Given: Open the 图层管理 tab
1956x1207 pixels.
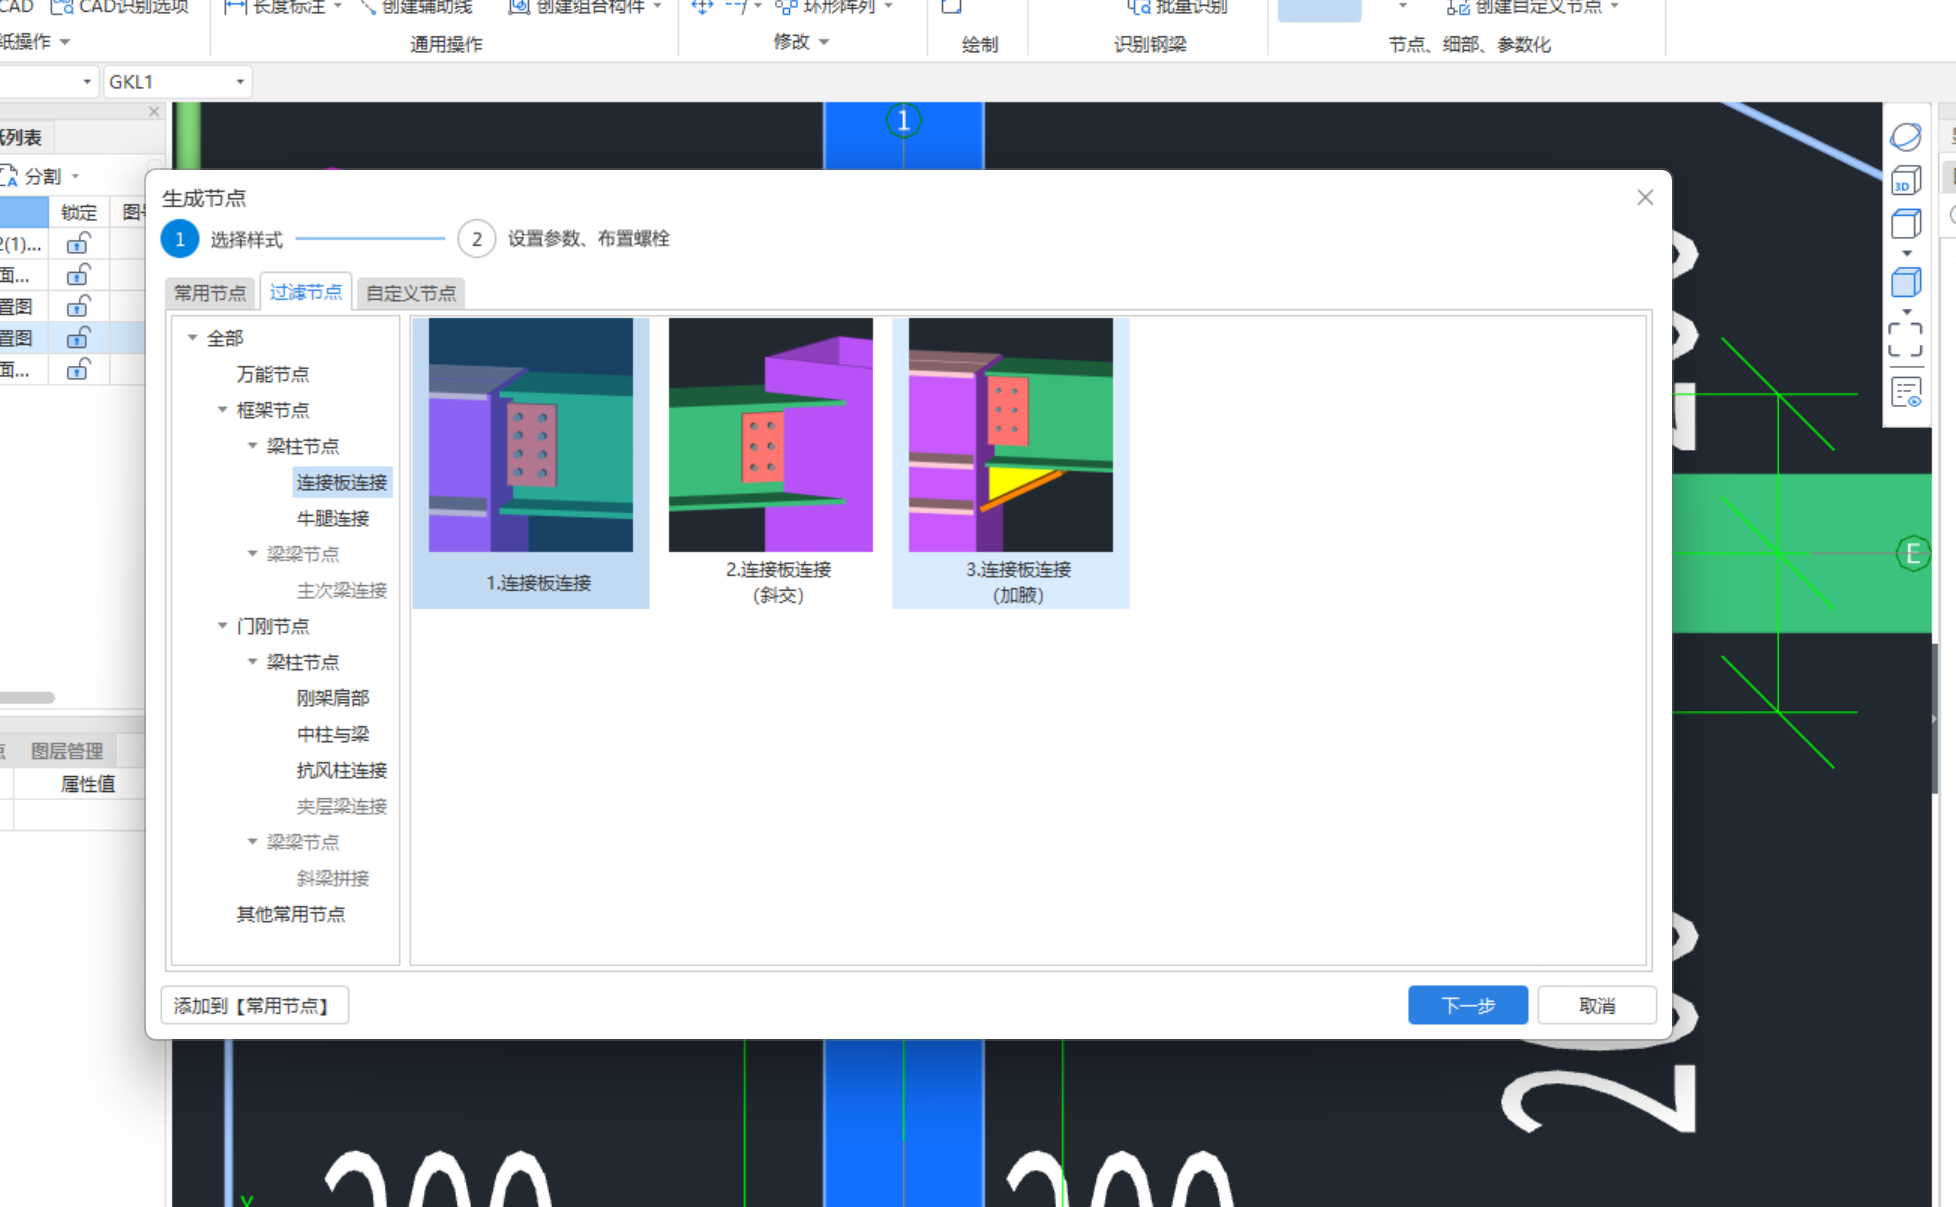Looking at the screenshot, I should [67, 751].
